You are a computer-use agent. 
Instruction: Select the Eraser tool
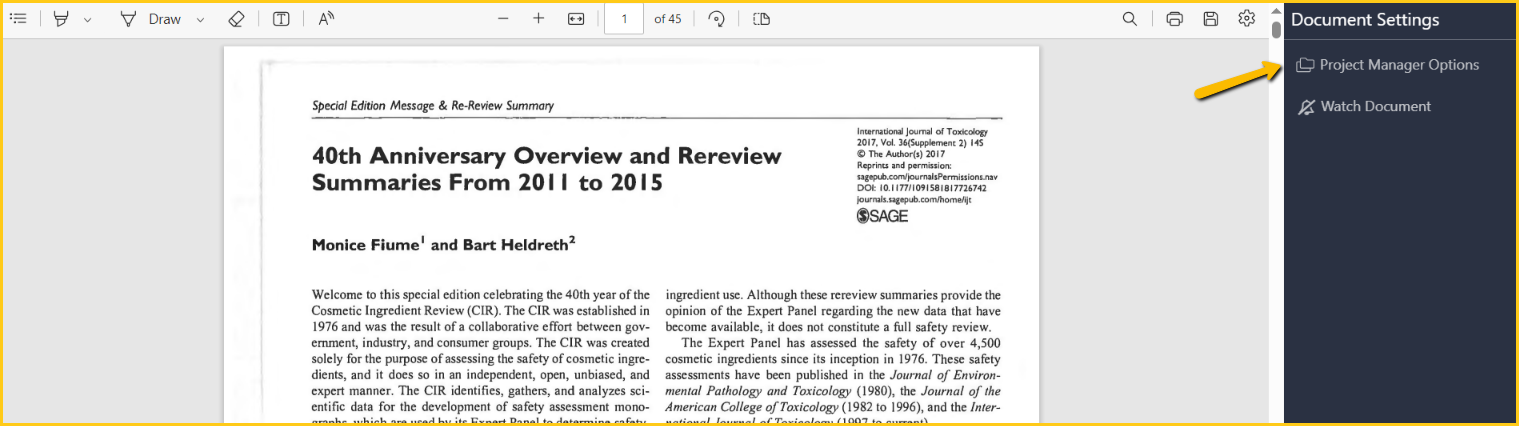(236, 19)
